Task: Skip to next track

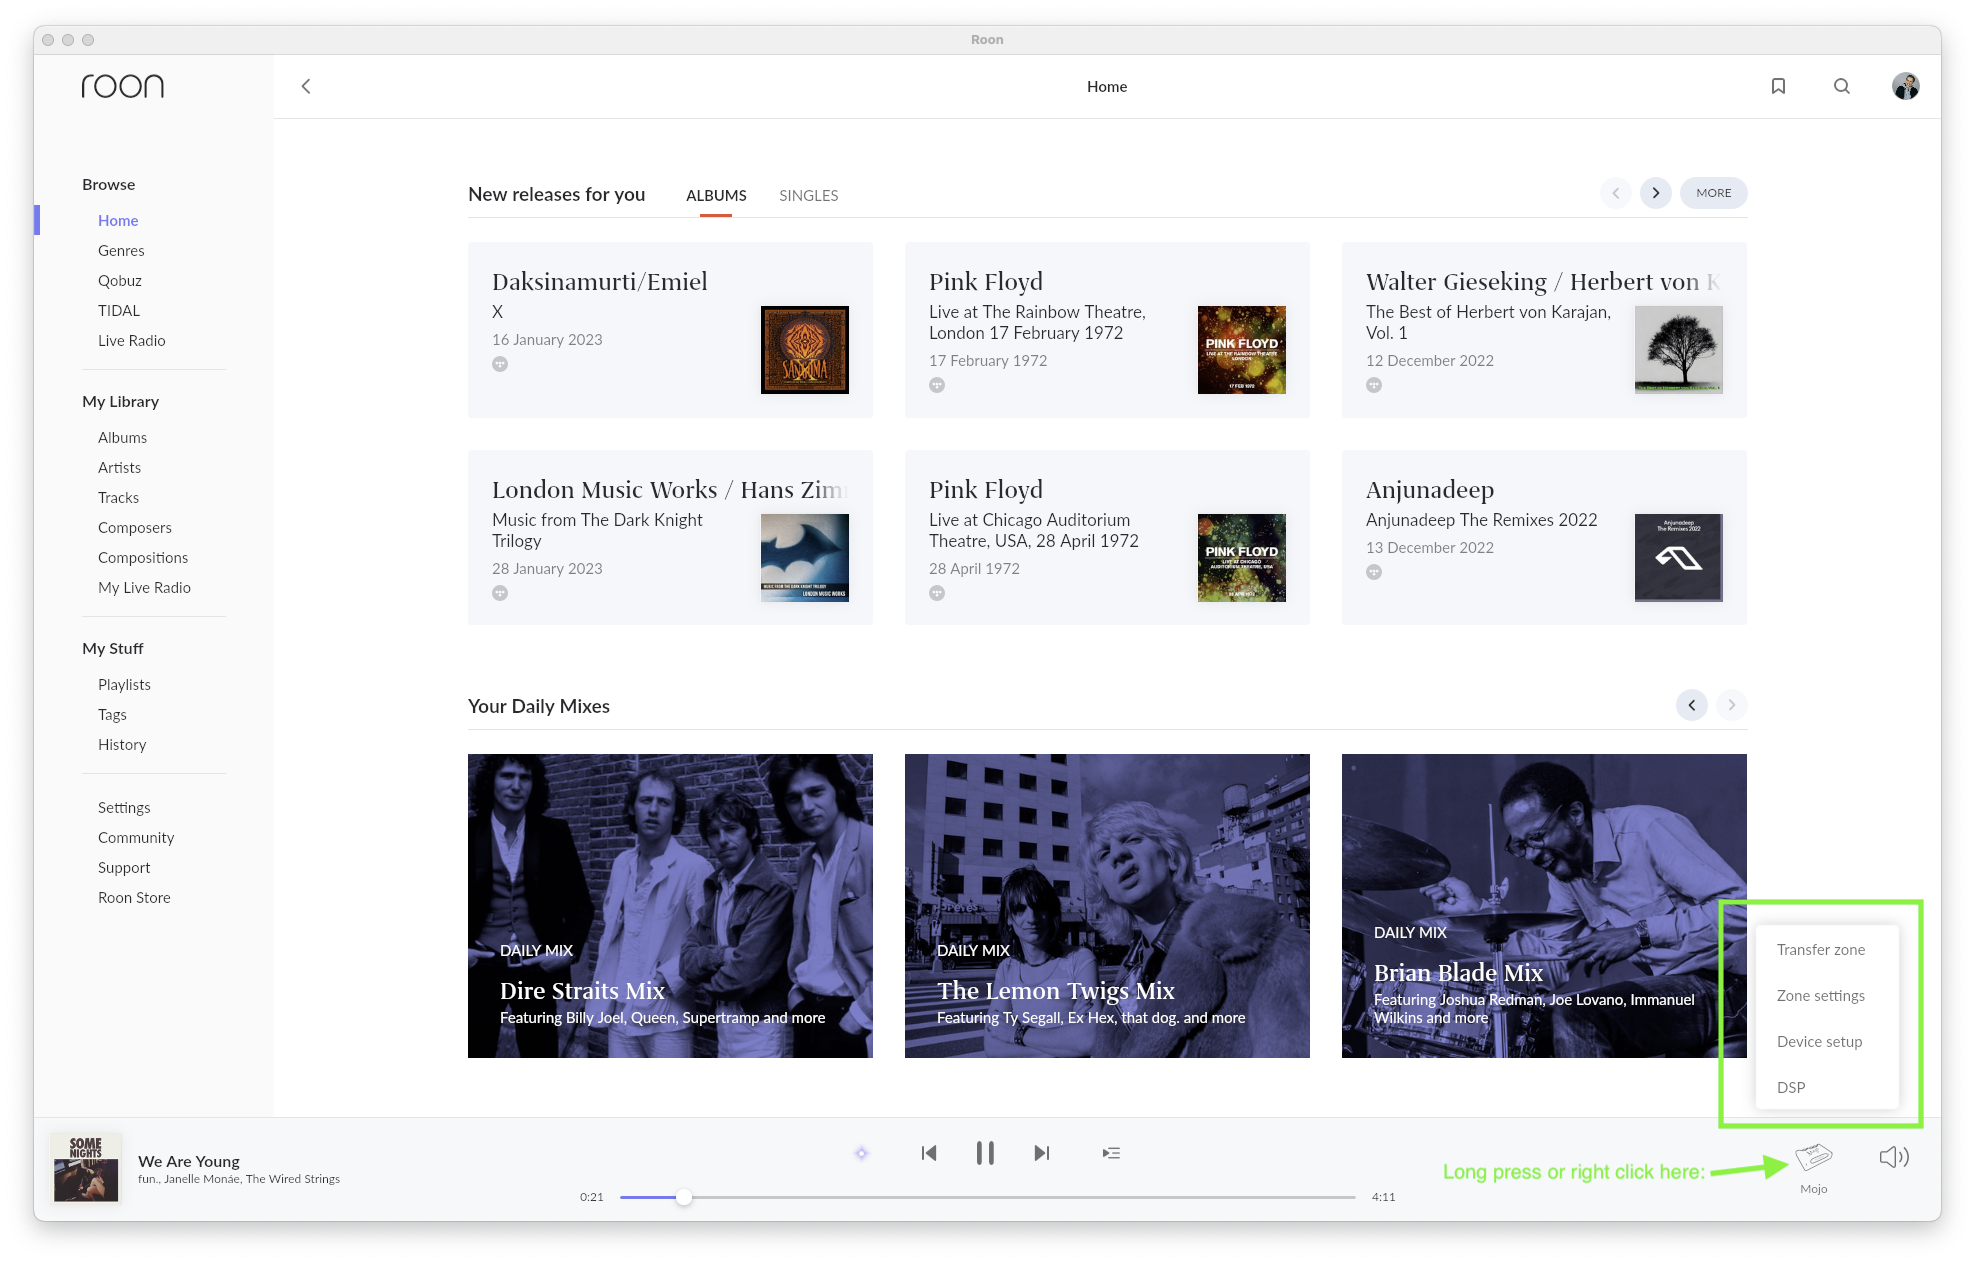Action: (1042, 1153)
